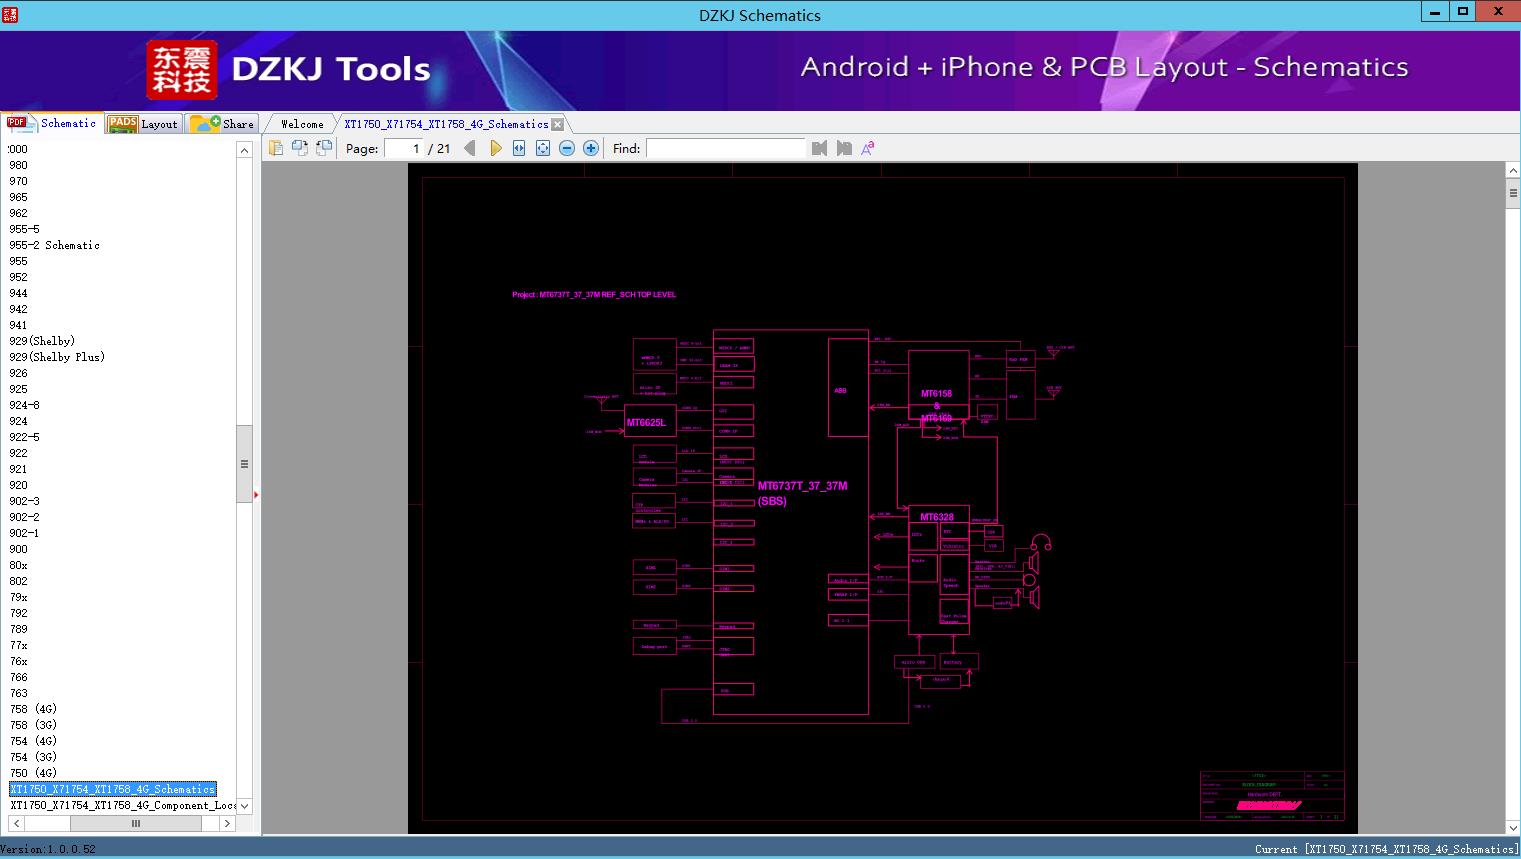Open the Share tab

[223, 124]
